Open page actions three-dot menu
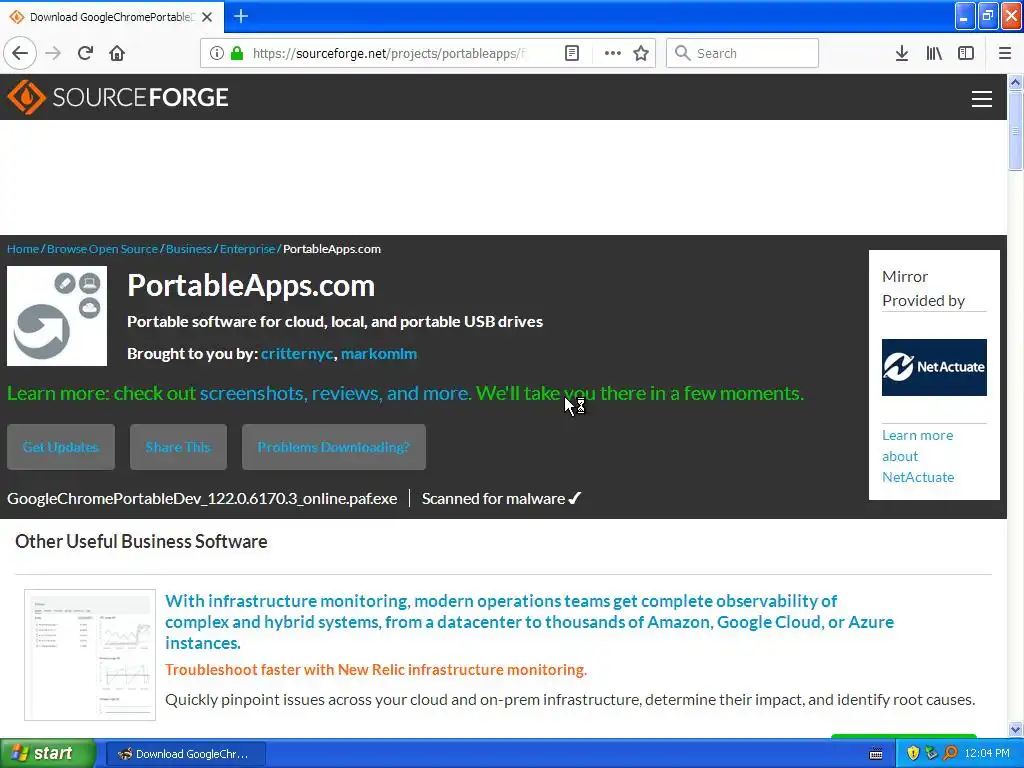Viewport: 1024px width, 768px height. [613, 53]
